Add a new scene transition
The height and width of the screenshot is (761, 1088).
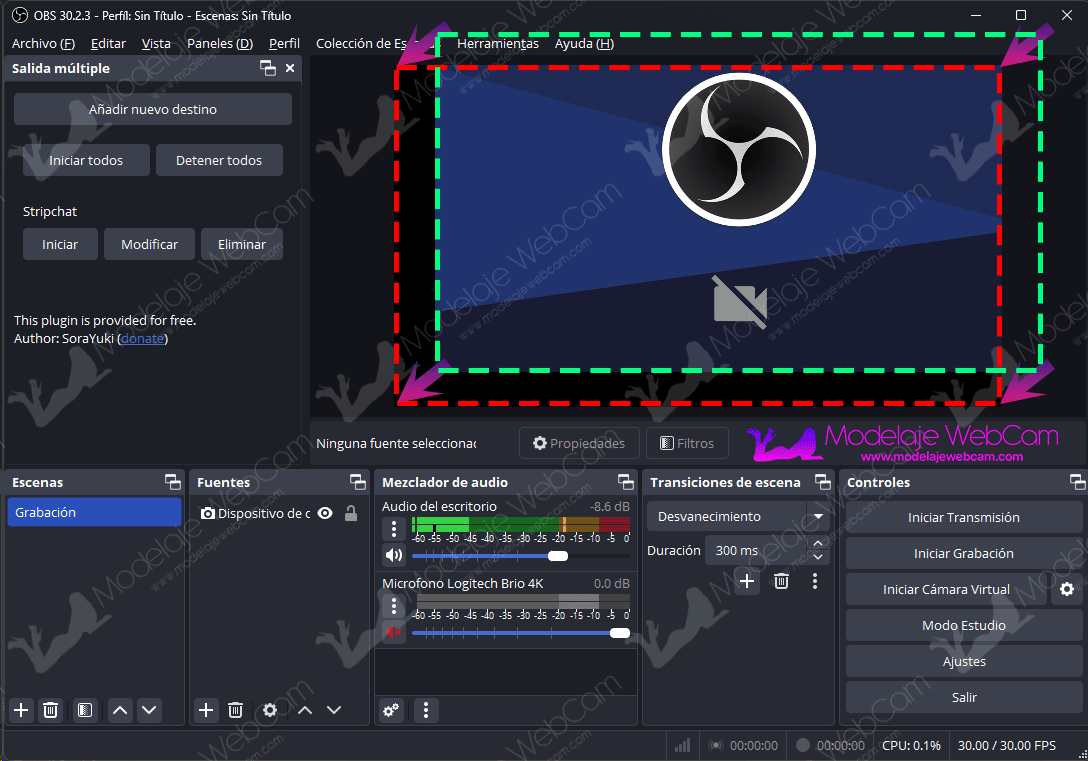pyautogui.click(x=747, y=581)
